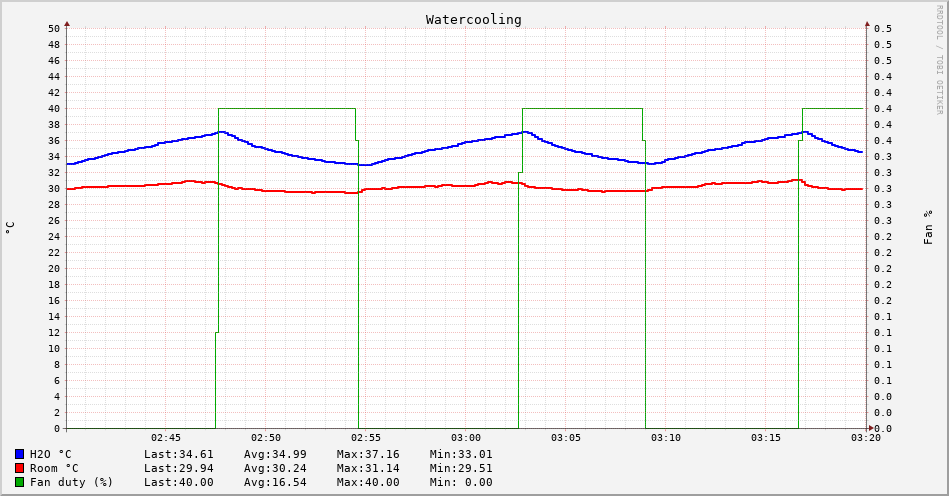Click the 03:20 time axis label

(x=866, y=438)
